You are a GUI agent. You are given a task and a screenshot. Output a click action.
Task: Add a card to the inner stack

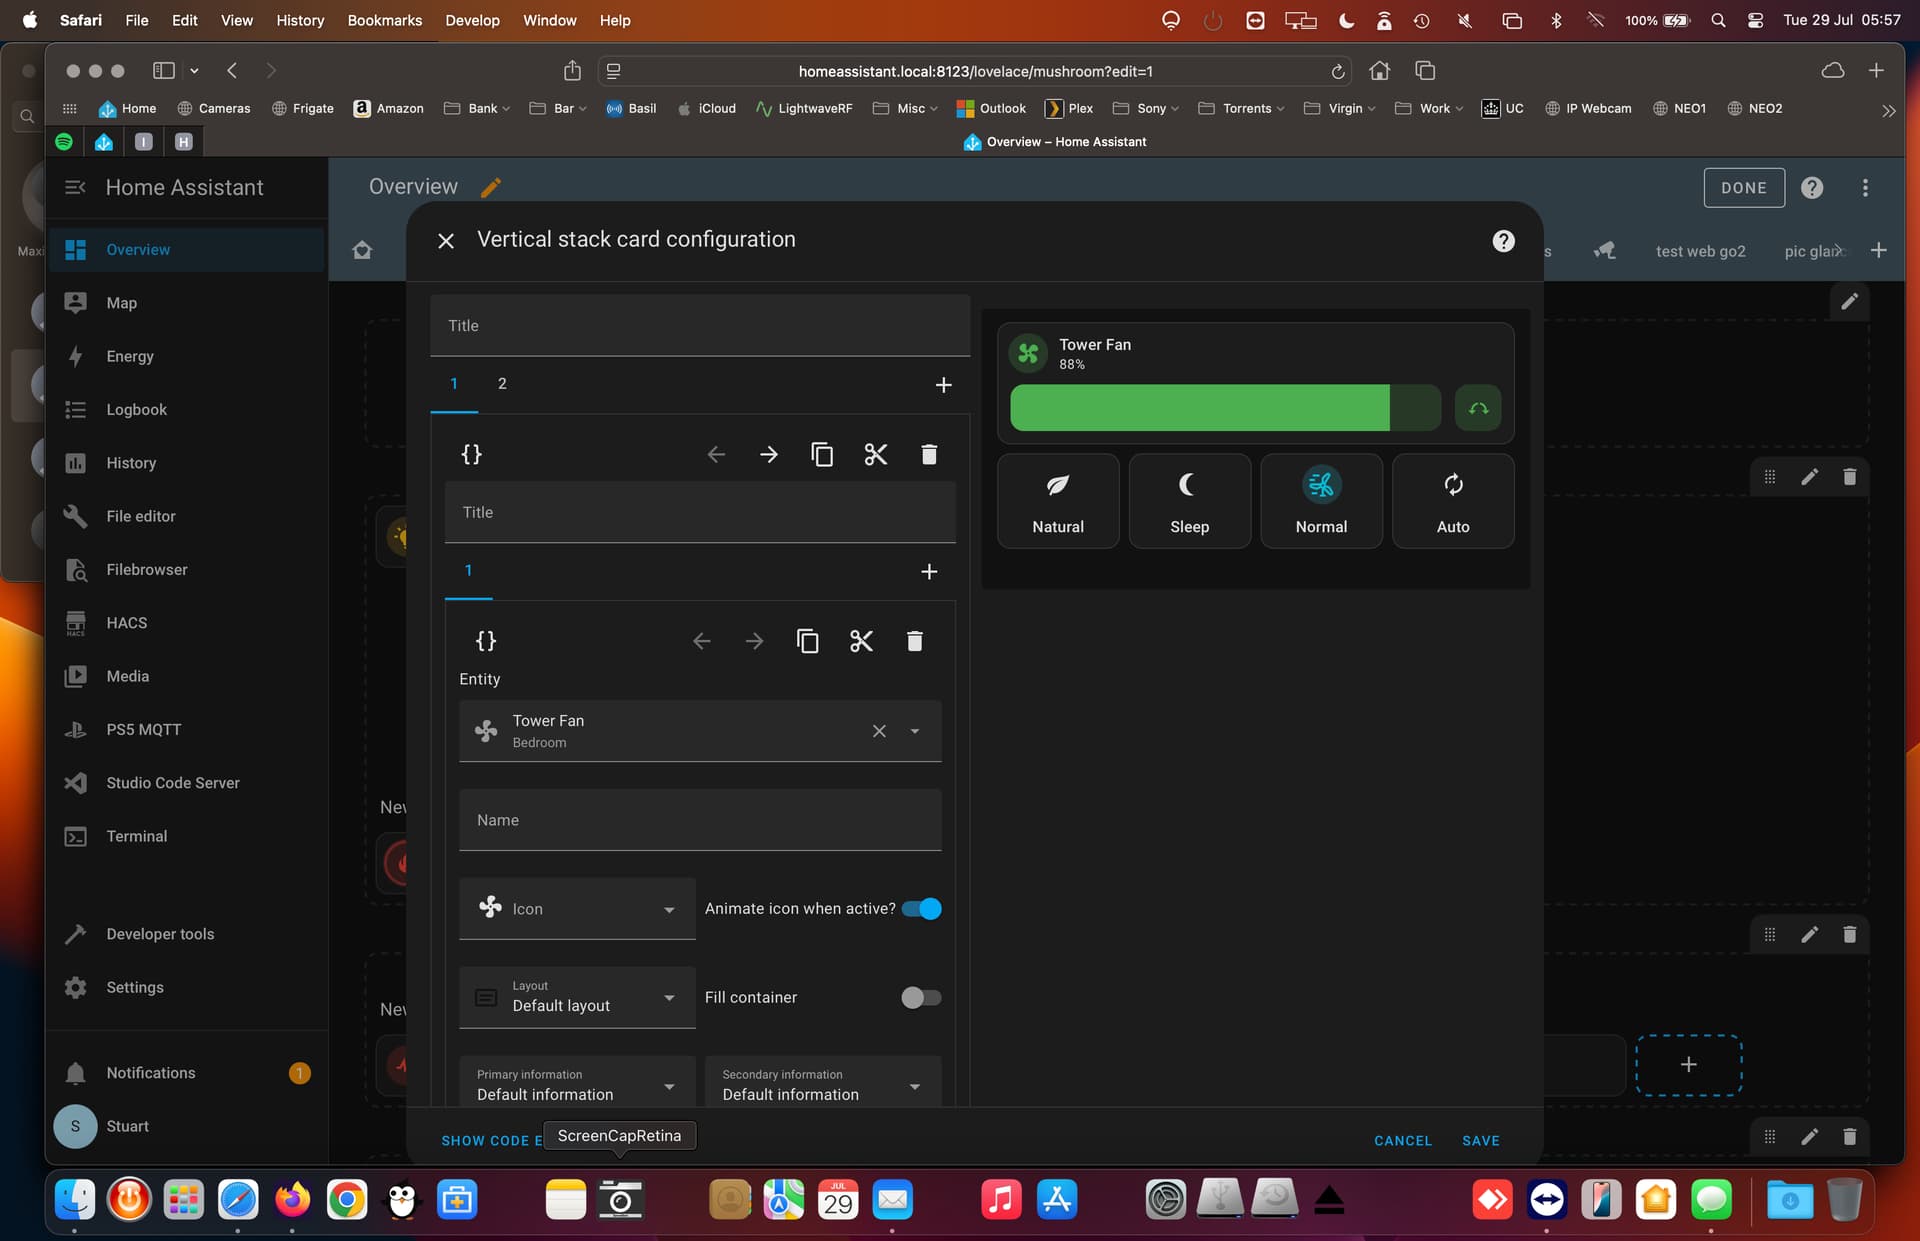pyautogui.click(x=929, y=571)
